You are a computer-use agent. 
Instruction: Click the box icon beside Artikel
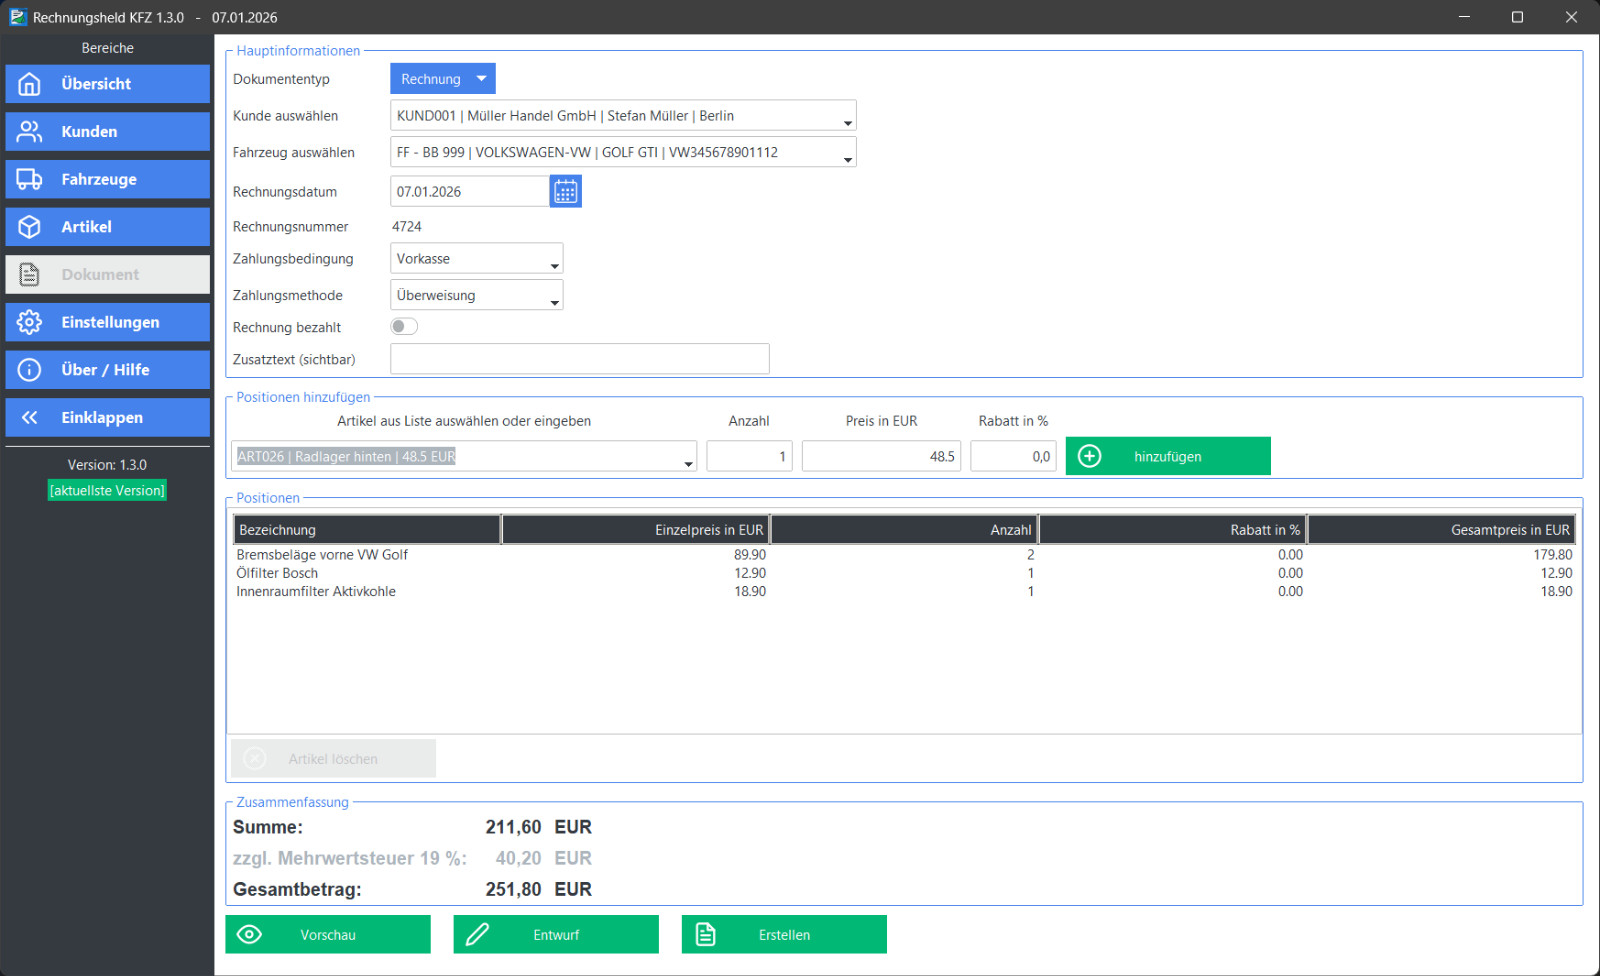pos(30,227)
